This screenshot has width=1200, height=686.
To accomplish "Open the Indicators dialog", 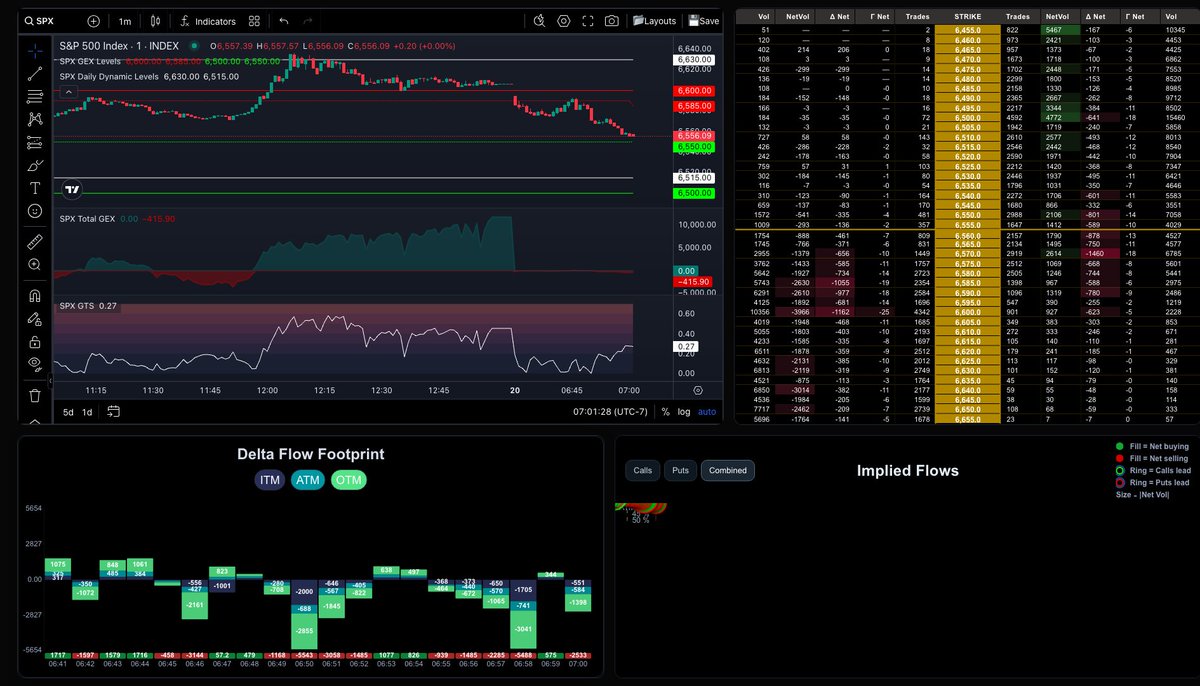I will pyautogui.click(x=209, y=21).
